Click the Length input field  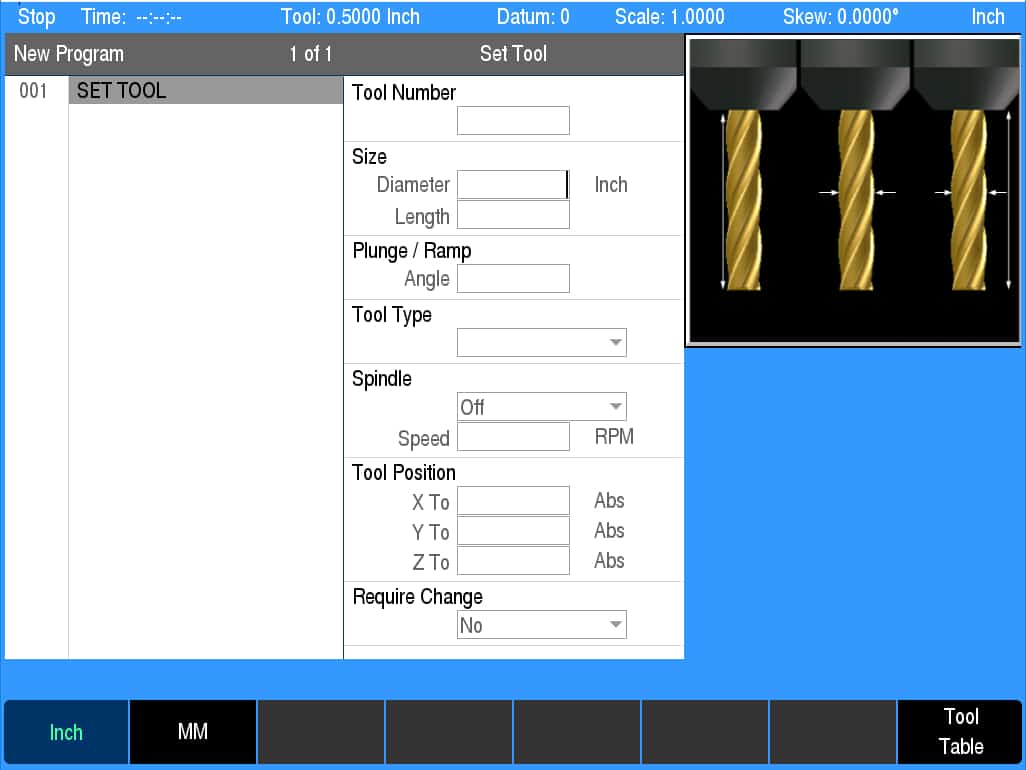pos(513,215)
